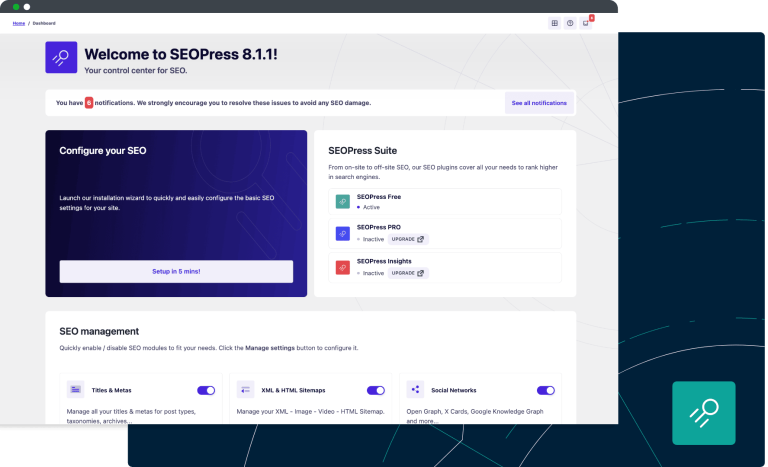The height and width of the screenshot is (467, 768).
Task: Start the Setup in 5 mins wizard
Action: (176, 271)
